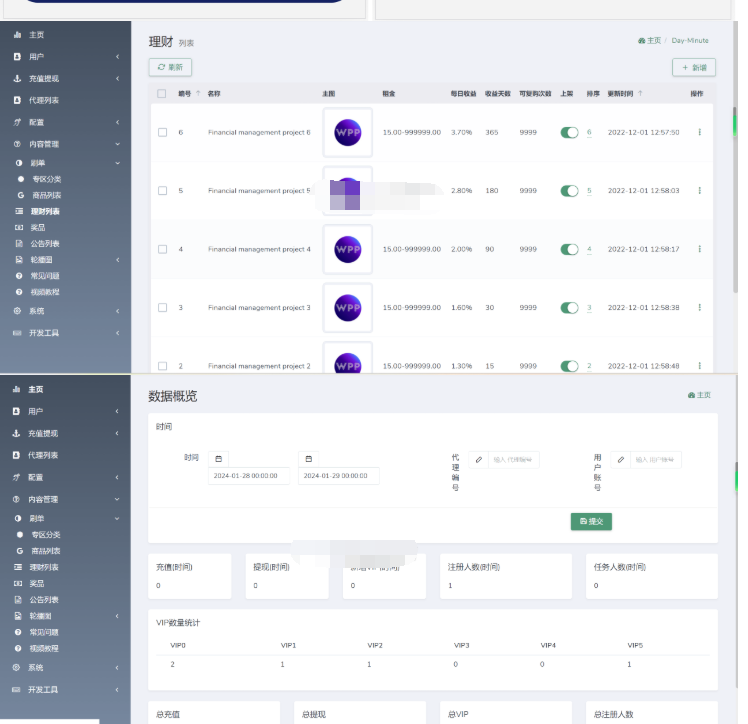
Task: Open the WPP image thumbnail for project 3
Action: [347, 308]
